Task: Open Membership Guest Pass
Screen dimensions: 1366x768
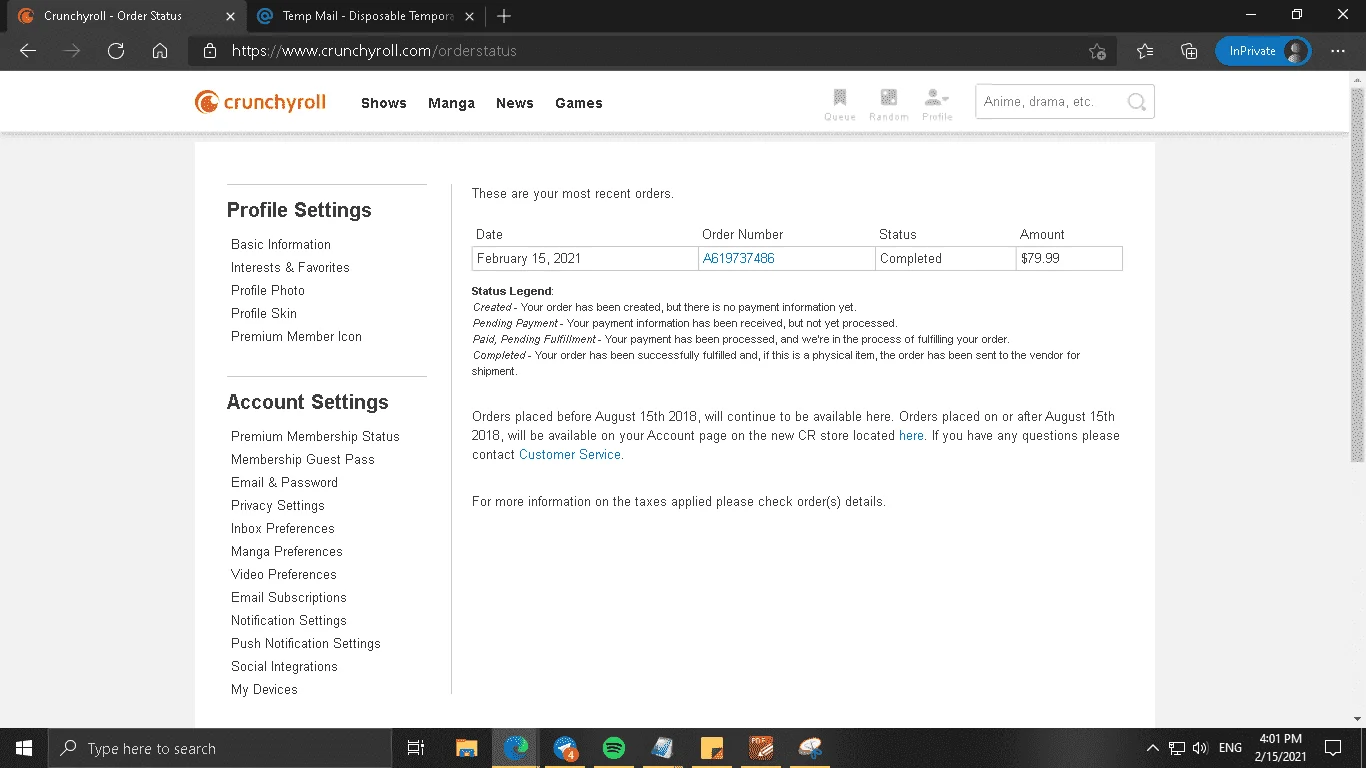Action: point(303,459)
